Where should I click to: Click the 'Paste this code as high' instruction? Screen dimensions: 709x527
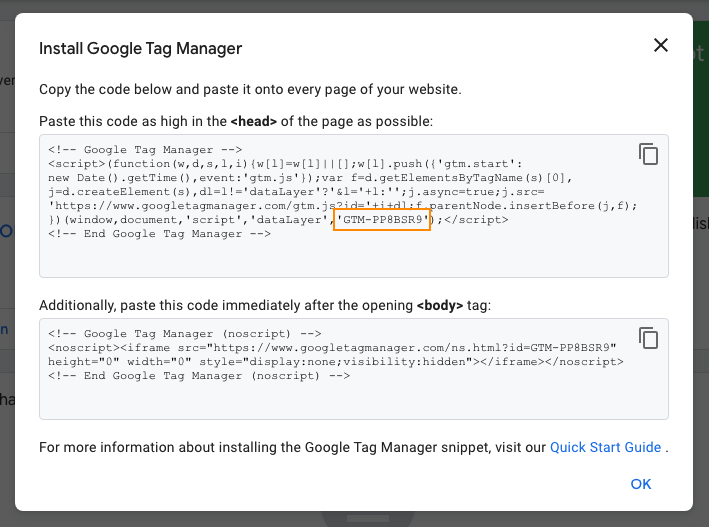coord(236,121)
